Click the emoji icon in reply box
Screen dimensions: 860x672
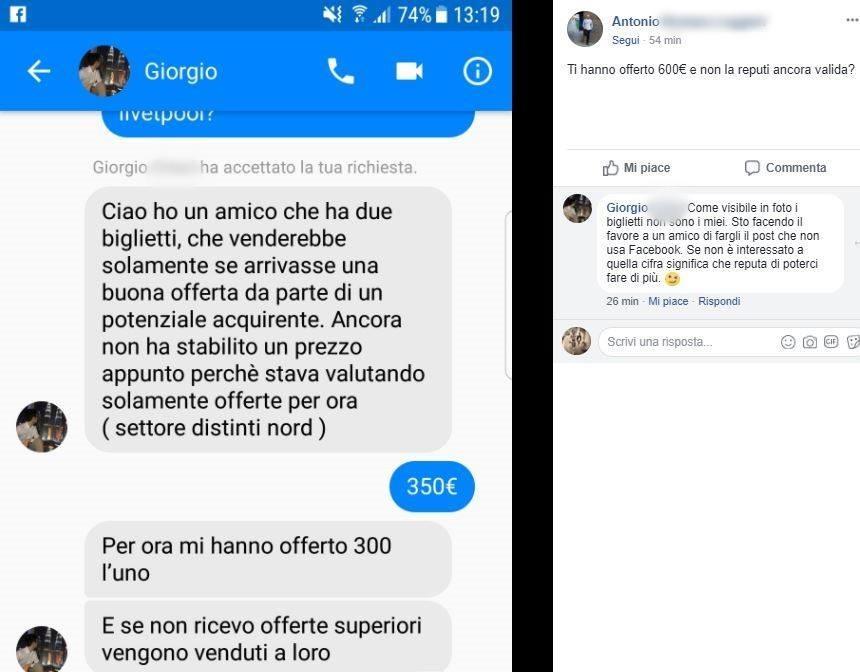[x=788, y=342]
